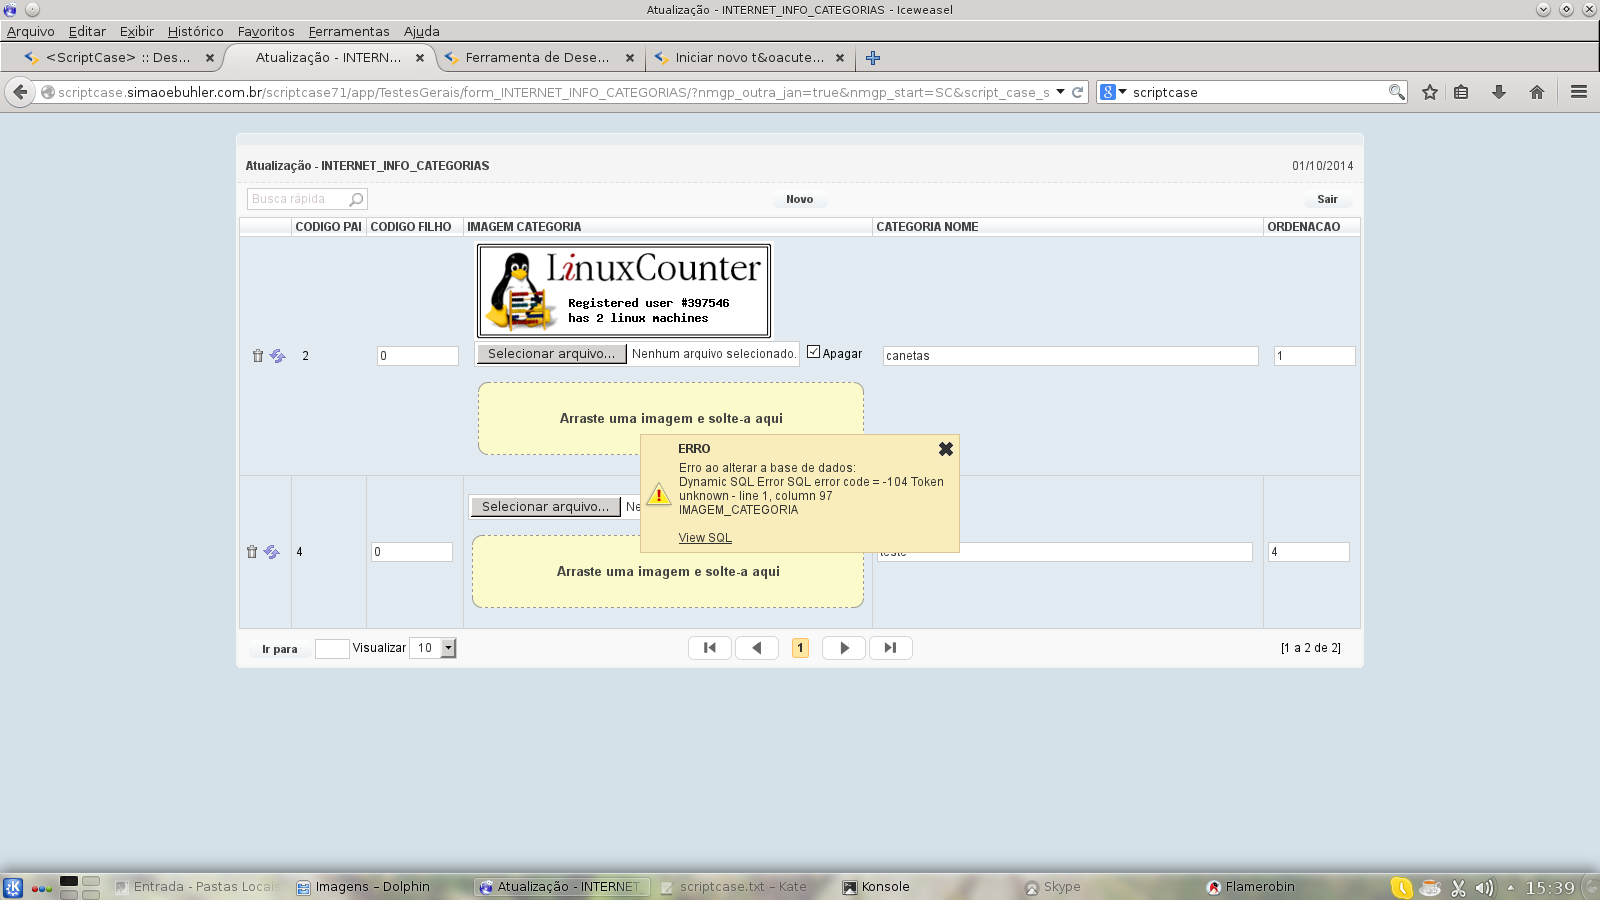1600x900 pixels.
Task: Click the update icon on row 4
Action: click(x=272, y=552)
